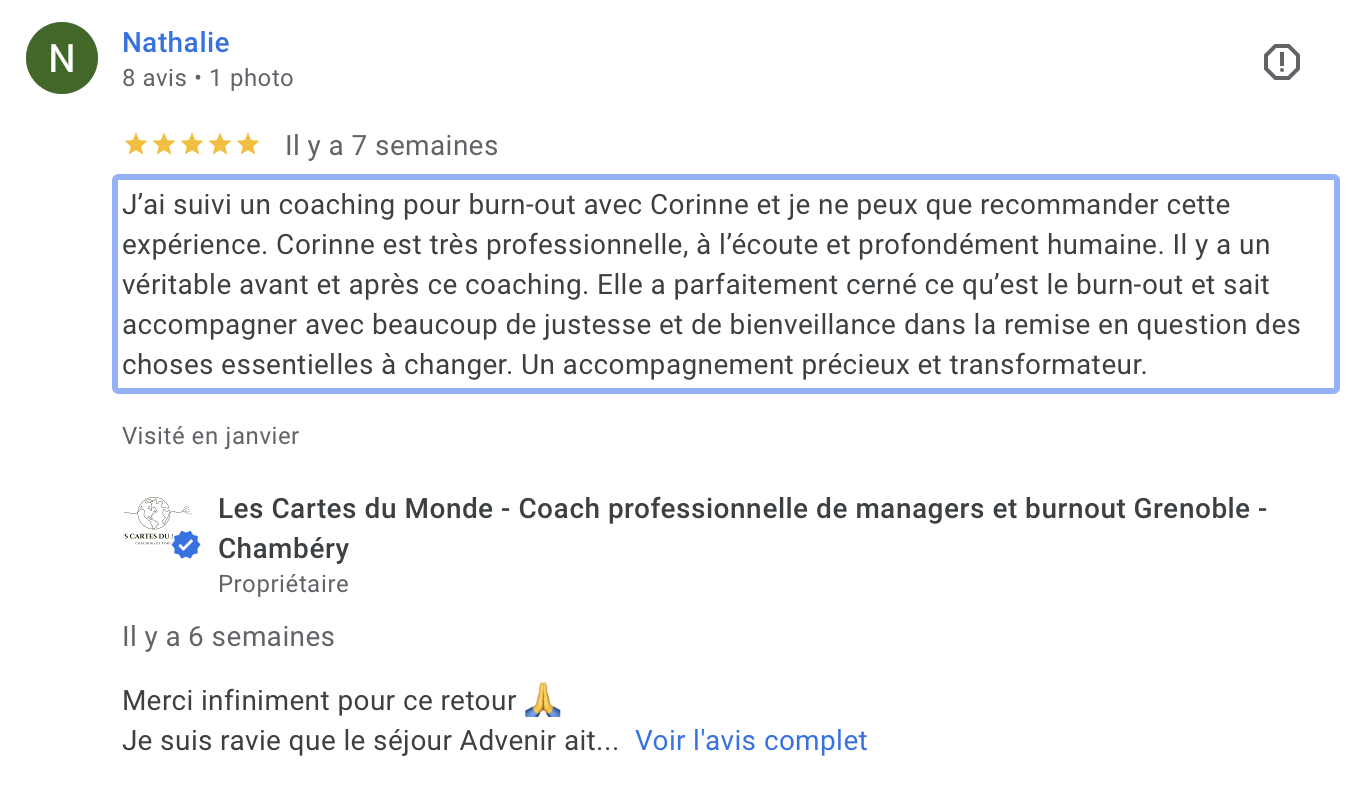The width and height of the screenshot is (1352, 786).
Task: Select the fifth gold star icon
Action: (248, 144)
